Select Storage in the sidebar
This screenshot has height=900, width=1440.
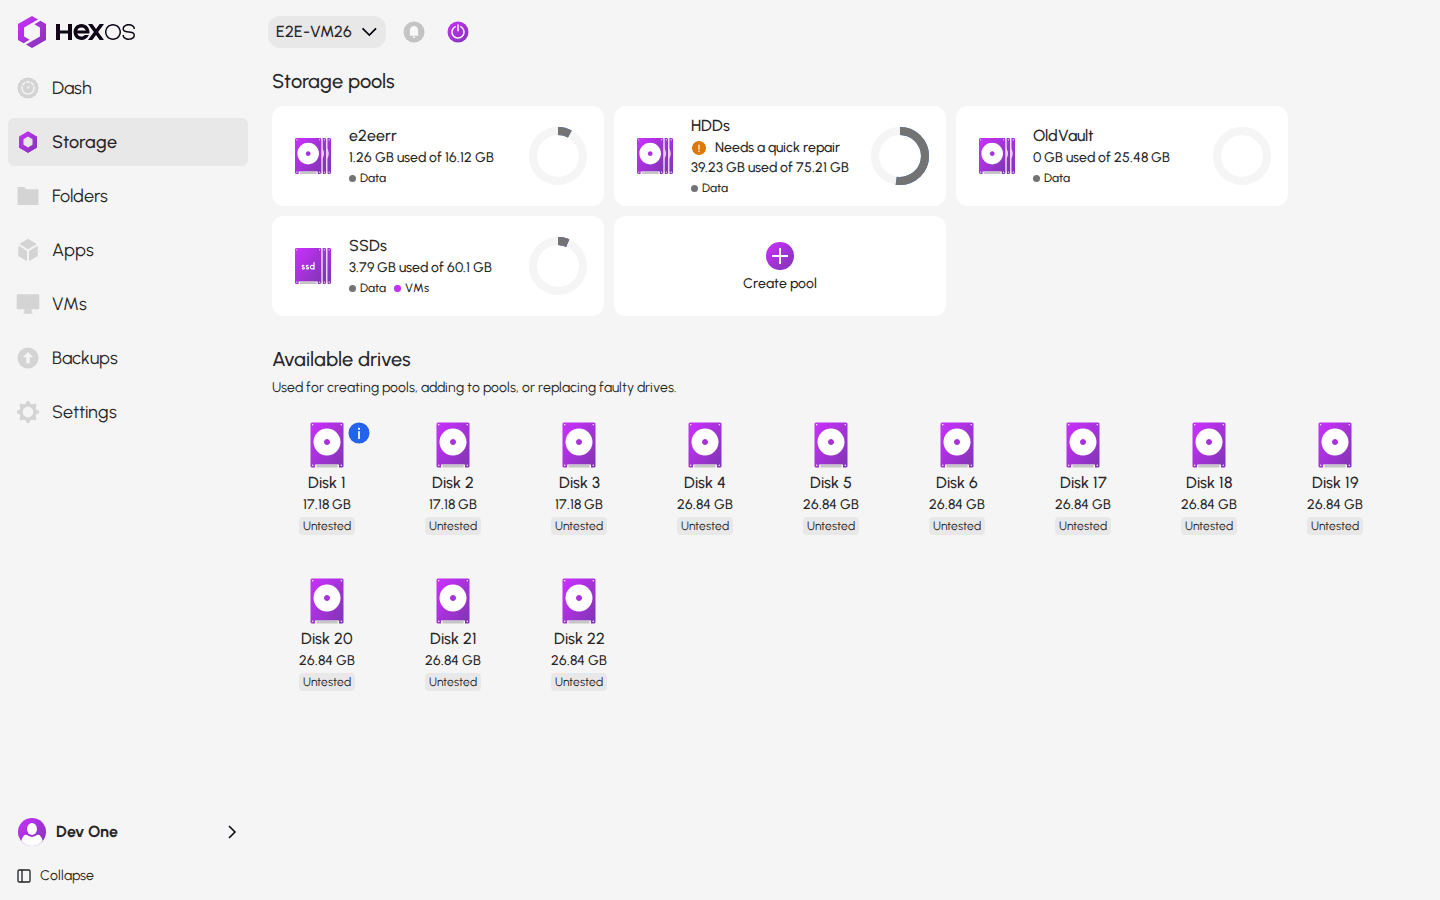coord(128,142)
